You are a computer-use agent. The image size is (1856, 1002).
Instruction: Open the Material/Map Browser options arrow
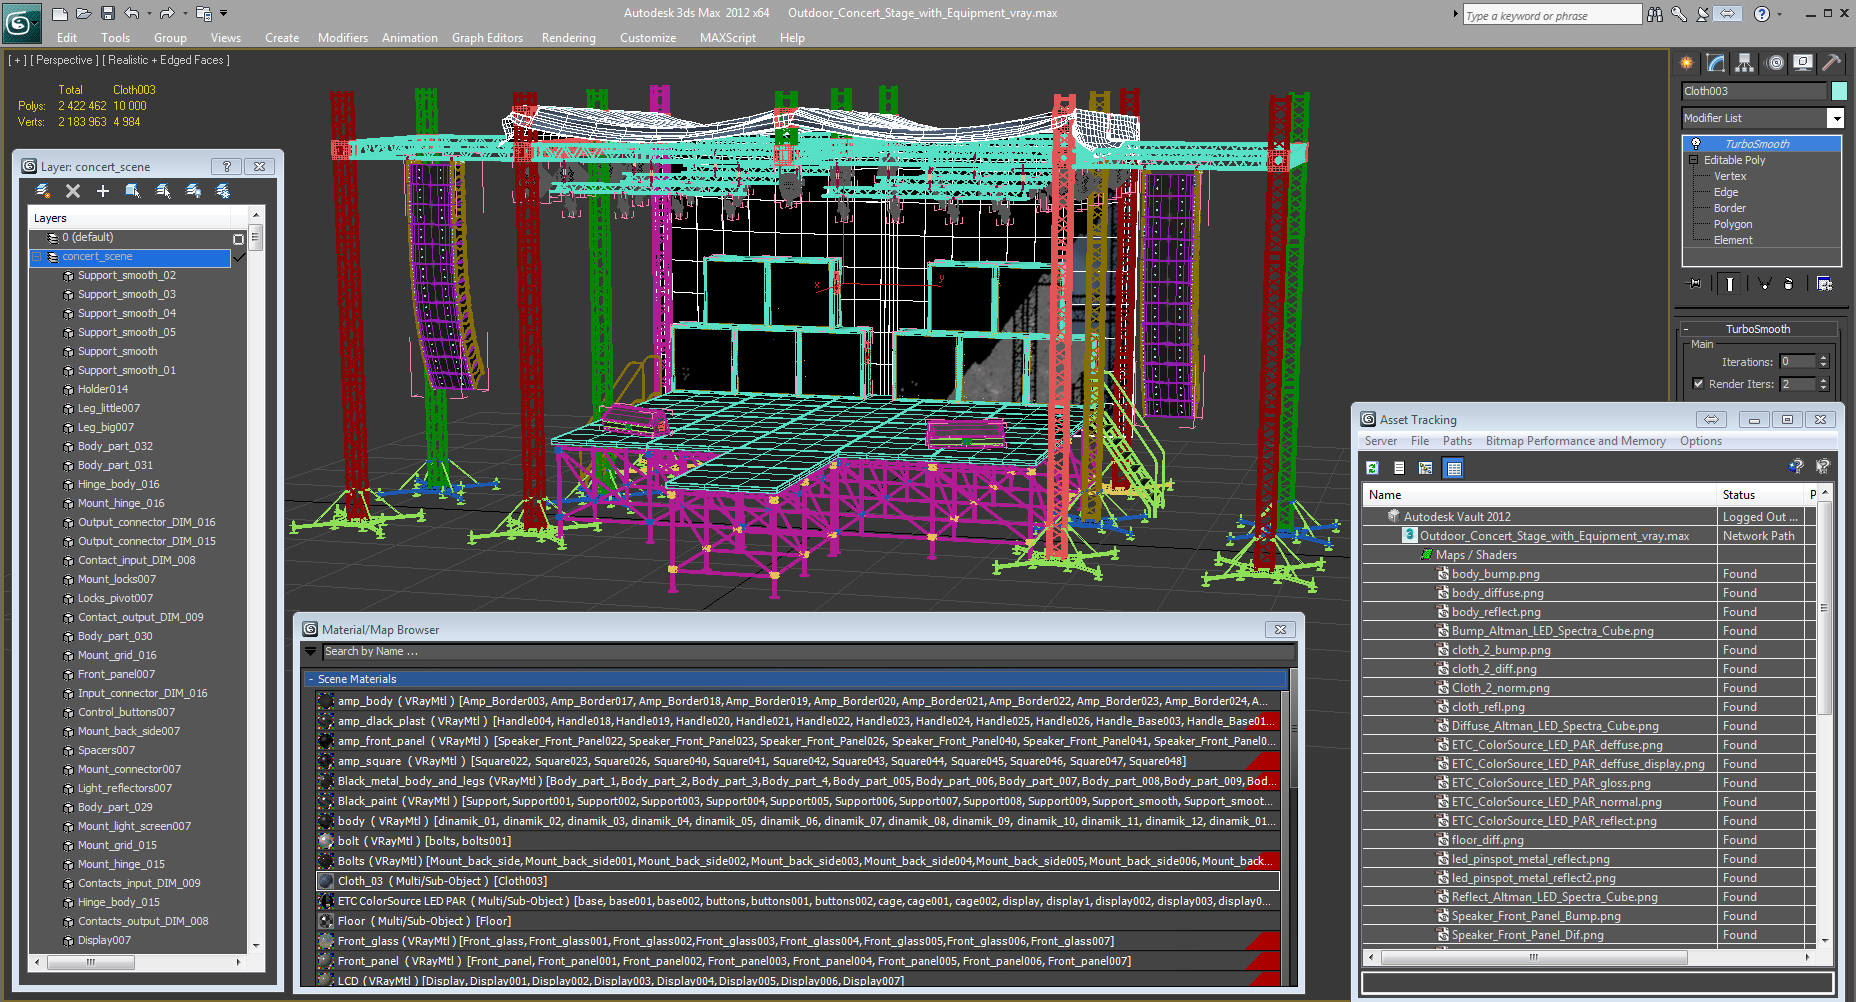311,652
